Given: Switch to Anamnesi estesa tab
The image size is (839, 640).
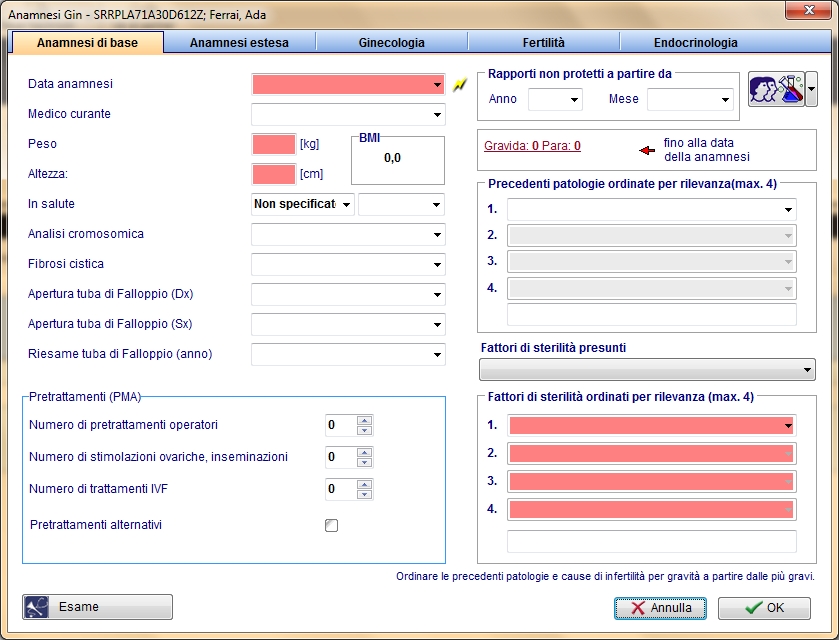Looking at the screenshot, I should tap(239, 43).
